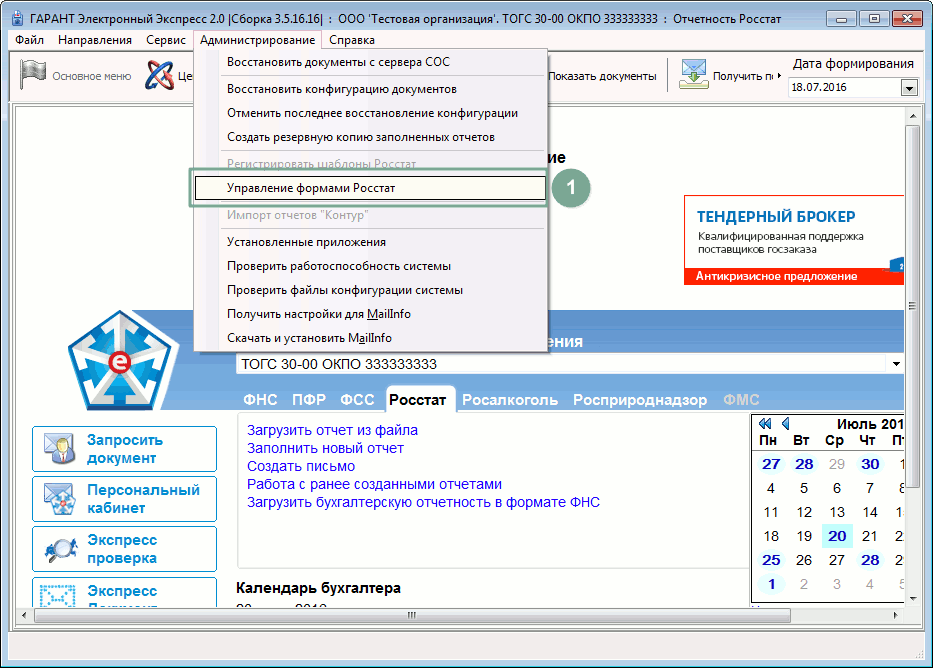Click the horizontal scrollbar thumb

pyautogui.click(x=412, y=616)
